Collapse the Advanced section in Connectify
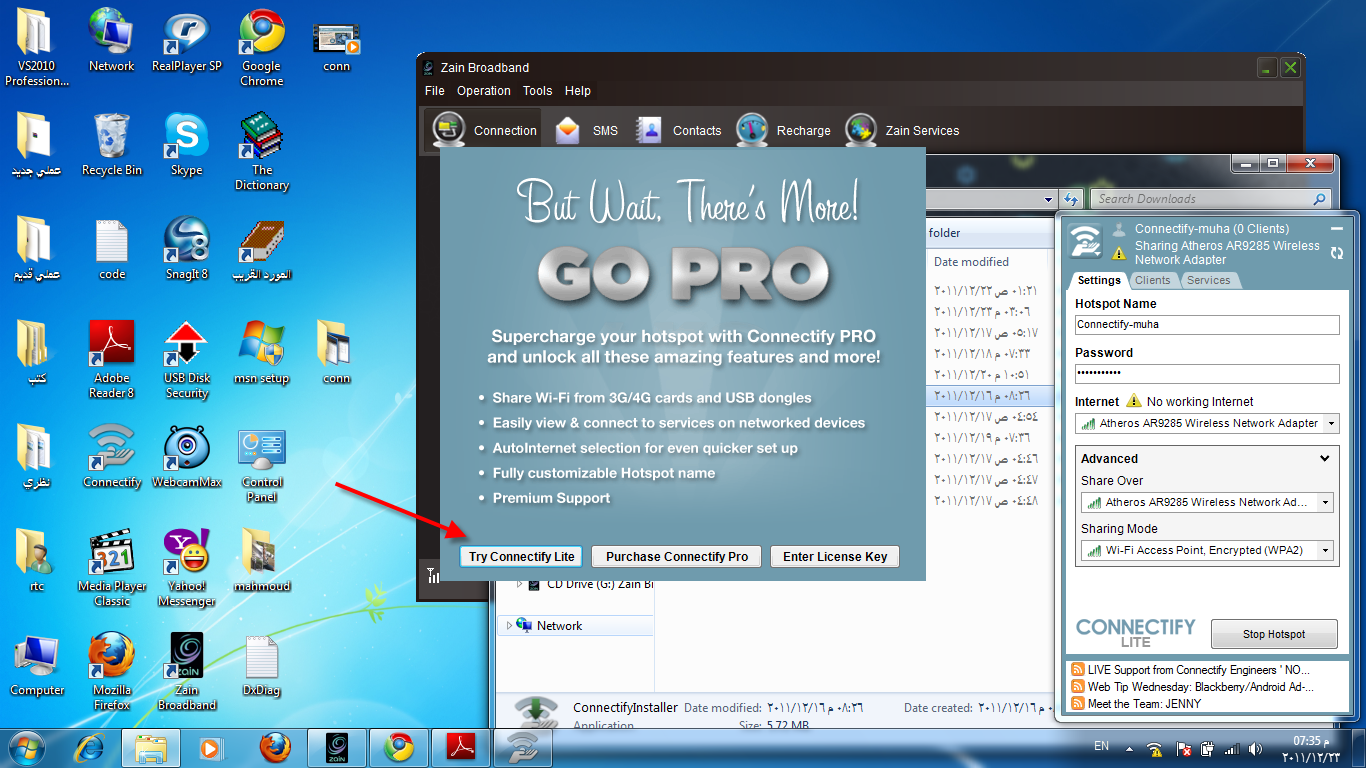The height and width of the screenshot is (768, 1366). pyautogui.click(x=1325, y=458)
